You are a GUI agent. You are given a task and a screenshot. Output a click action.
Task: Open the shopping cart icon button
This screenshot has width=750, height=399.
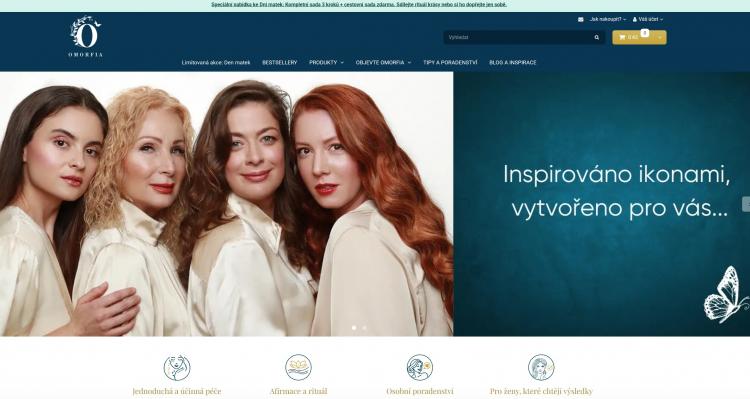[622, 37]
